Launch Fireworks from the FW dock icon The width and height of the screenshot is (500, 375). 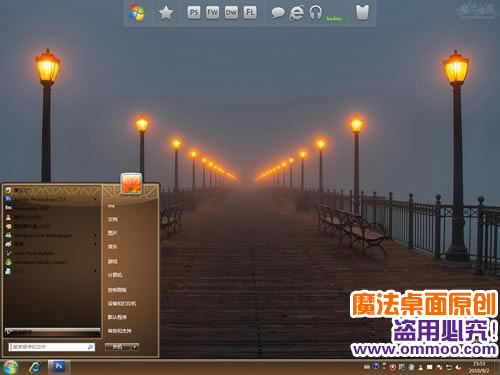[x=212, y=13]
